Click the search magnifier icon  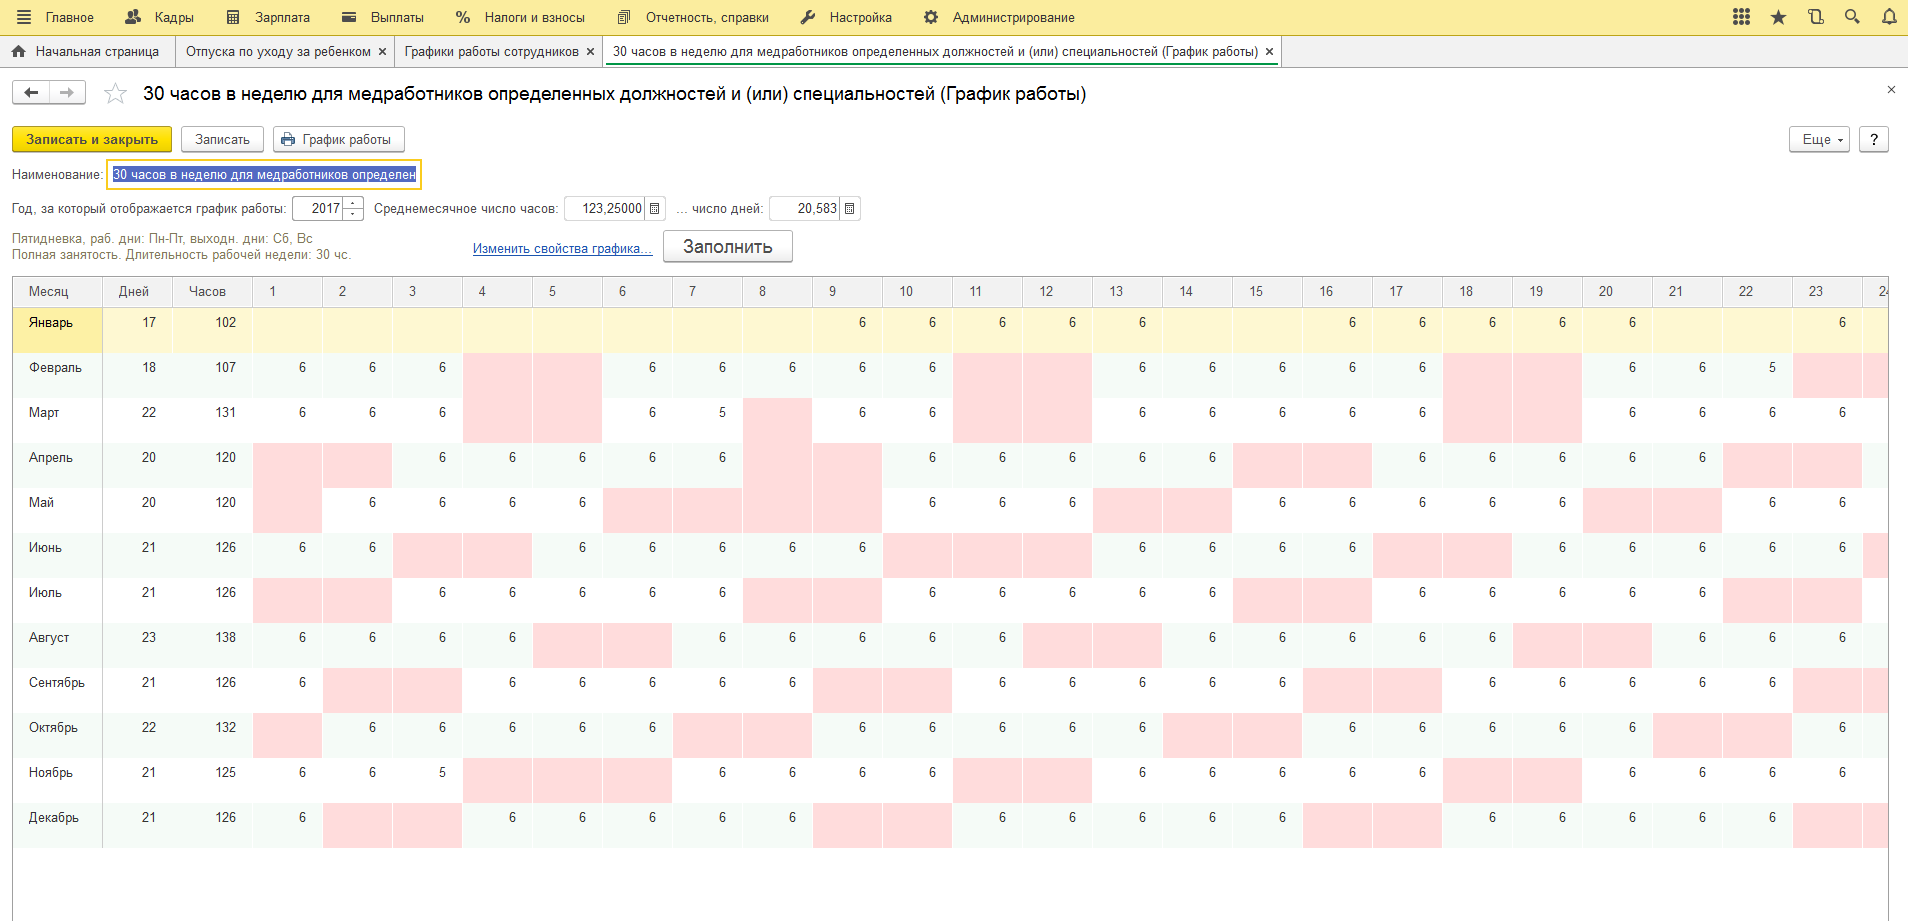(1852, 17)
